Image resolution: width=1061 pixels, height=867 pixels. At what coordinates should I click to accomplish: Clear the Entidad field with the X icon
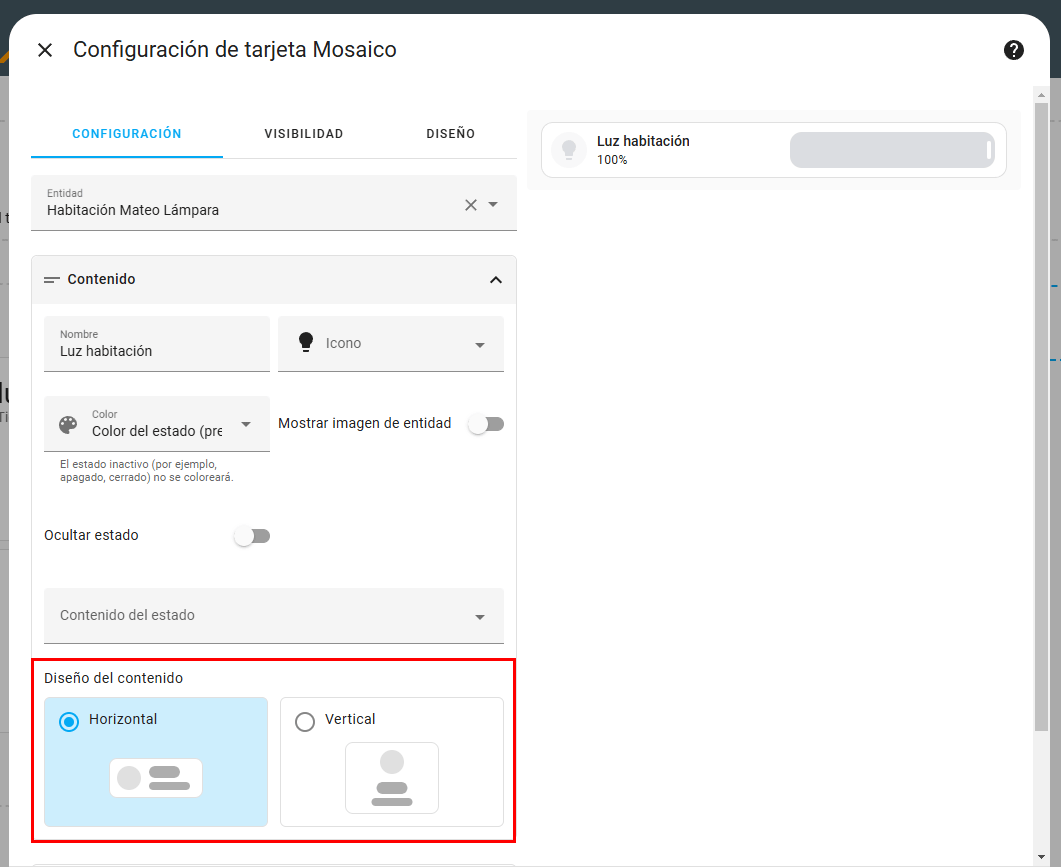(471, 205)
